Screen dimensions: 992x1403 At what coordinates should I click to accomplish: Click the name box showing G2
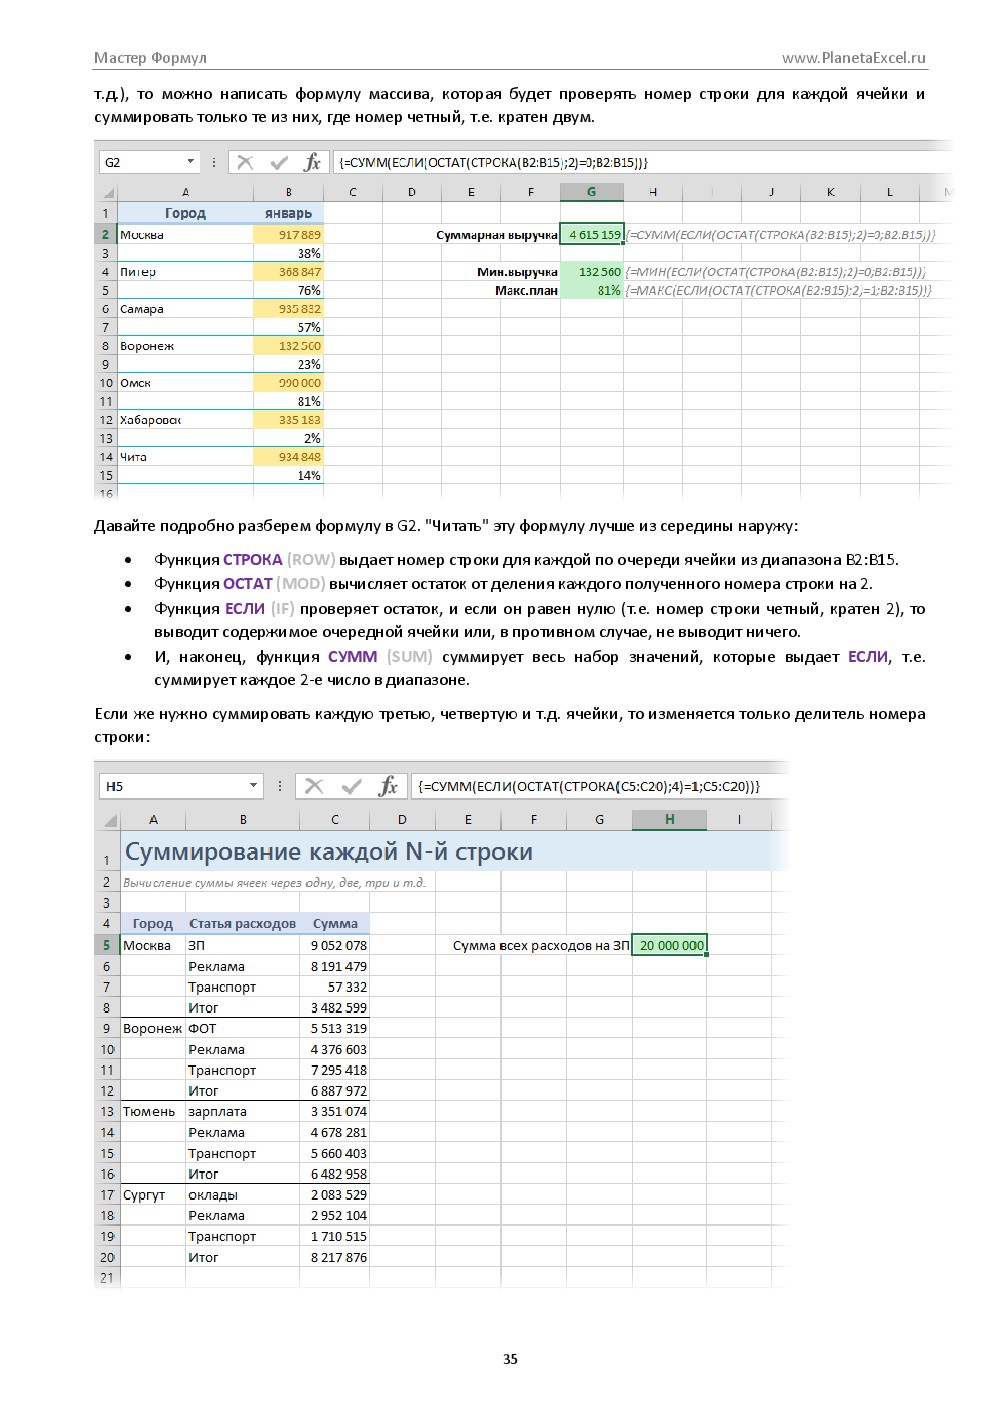click(x=149, y=162)
